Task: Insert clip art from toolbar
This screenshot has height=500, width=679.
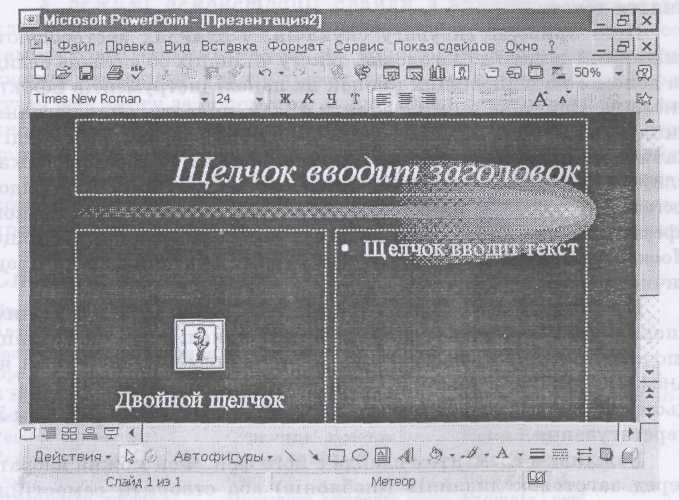Action: click(x=461, y=73)
